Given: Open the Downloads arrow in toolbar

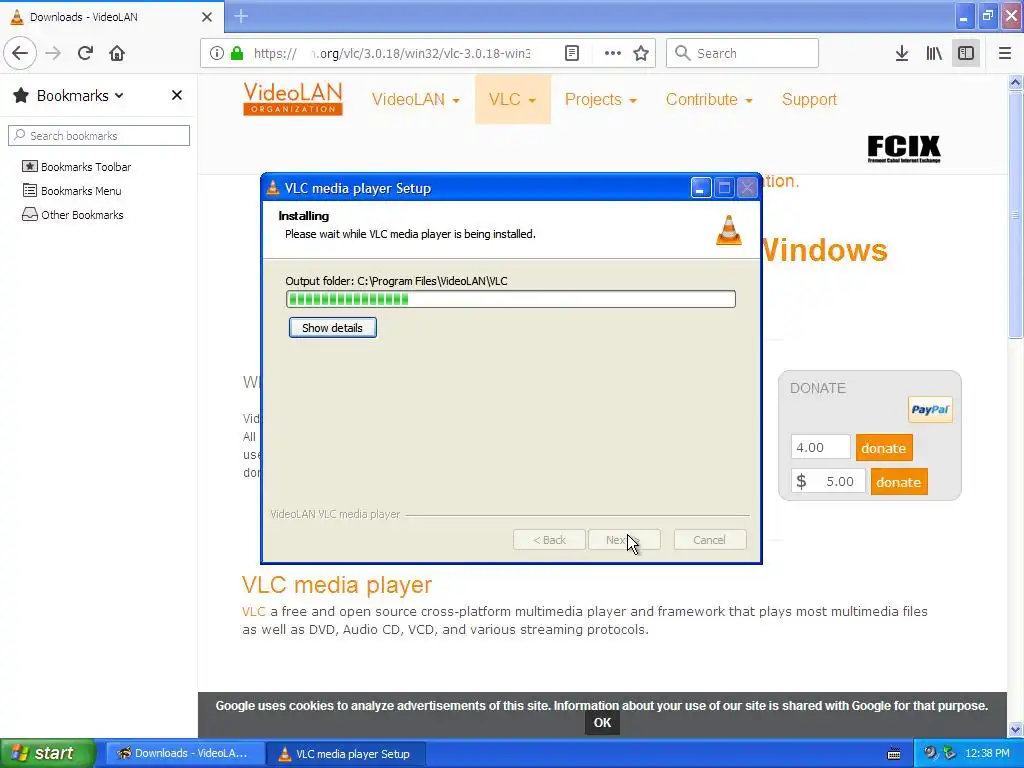Looking at the screenshot, I should pos(901,53).
